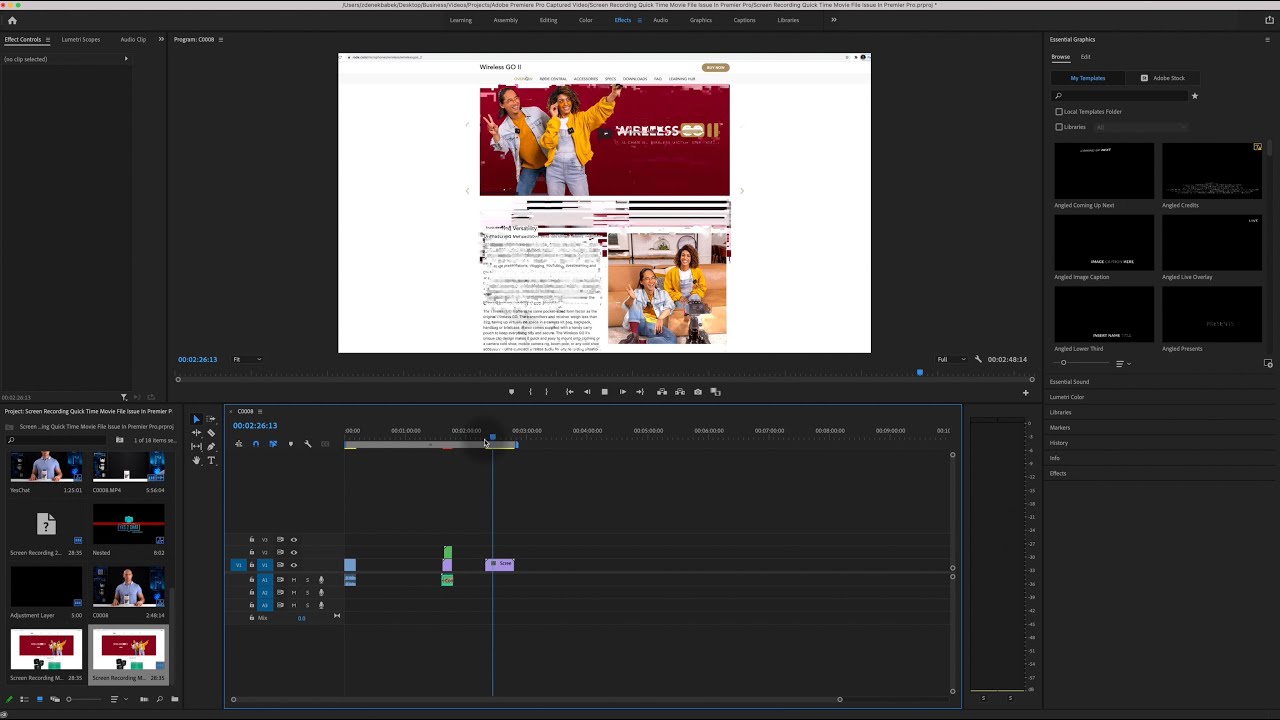Click the Lift button
The height and width of the screenshot is (720, 1280).
click(x=661, y=392)
